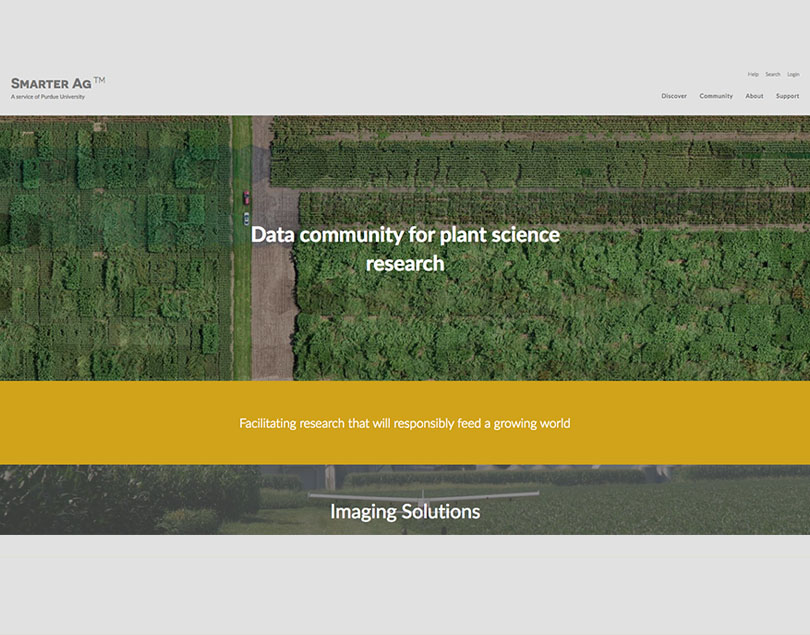The image size is (810, 635).
Task: Click the 'A service of Purdue University' tagline
Action: pyautogui.click(x=48, y=97)
